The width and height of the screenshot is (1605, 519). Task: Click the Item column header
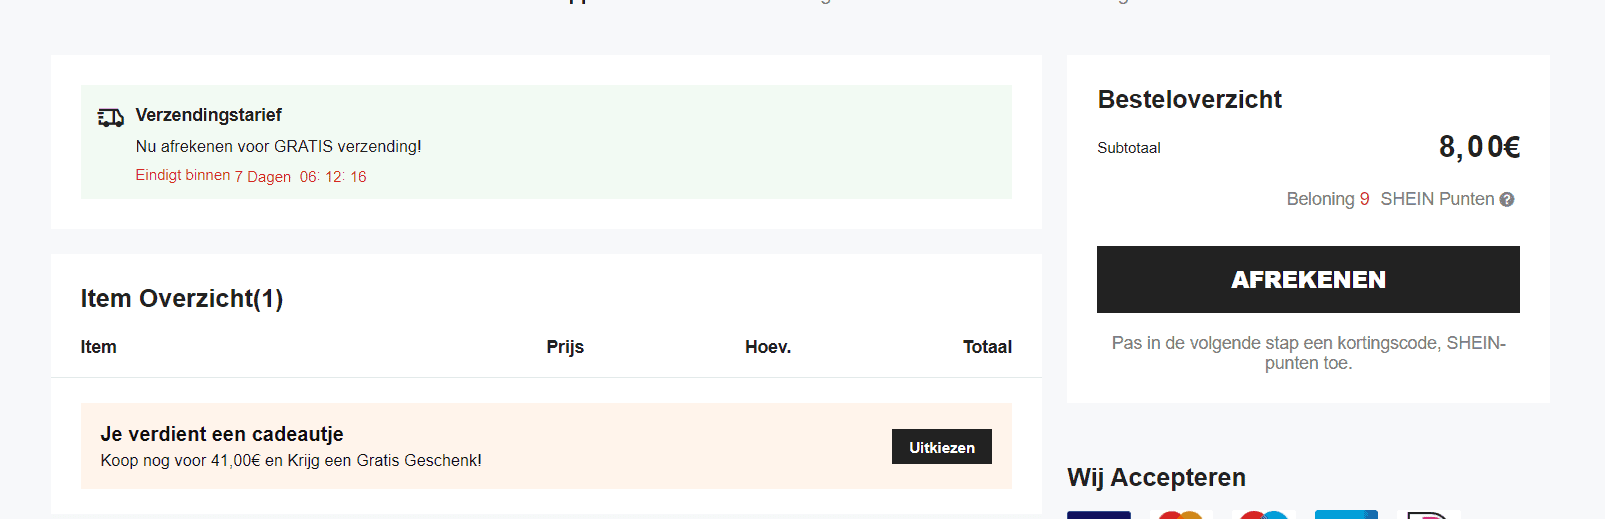[x=98, y=347]
